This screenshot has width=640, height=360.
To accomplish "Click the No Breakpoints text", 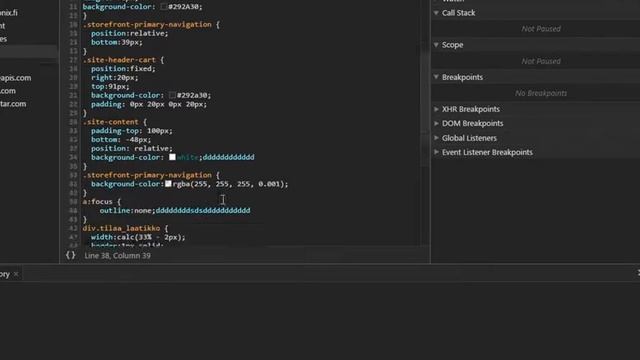I will (541, 93).
